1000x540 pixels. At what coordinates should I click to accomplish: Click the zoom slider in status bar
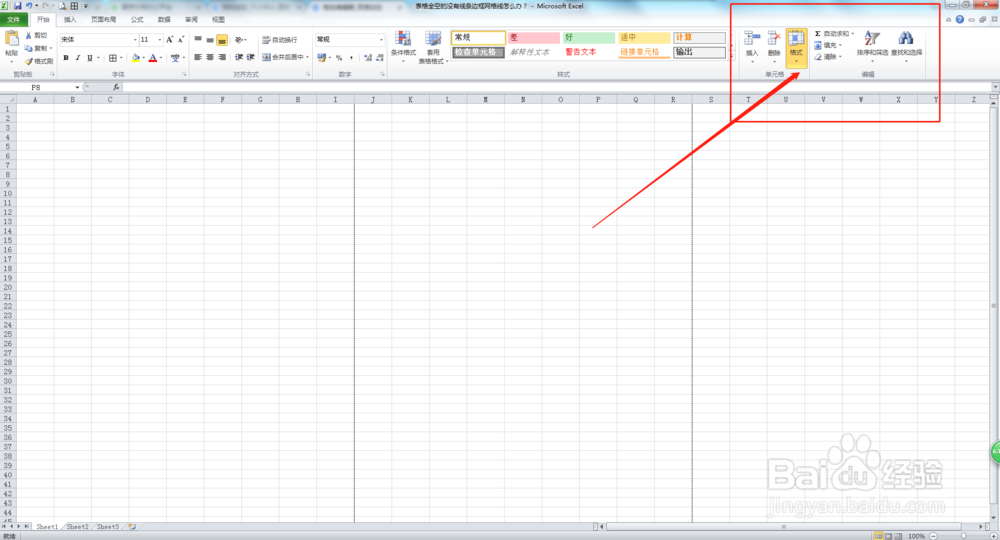click(x=964, y=536)
